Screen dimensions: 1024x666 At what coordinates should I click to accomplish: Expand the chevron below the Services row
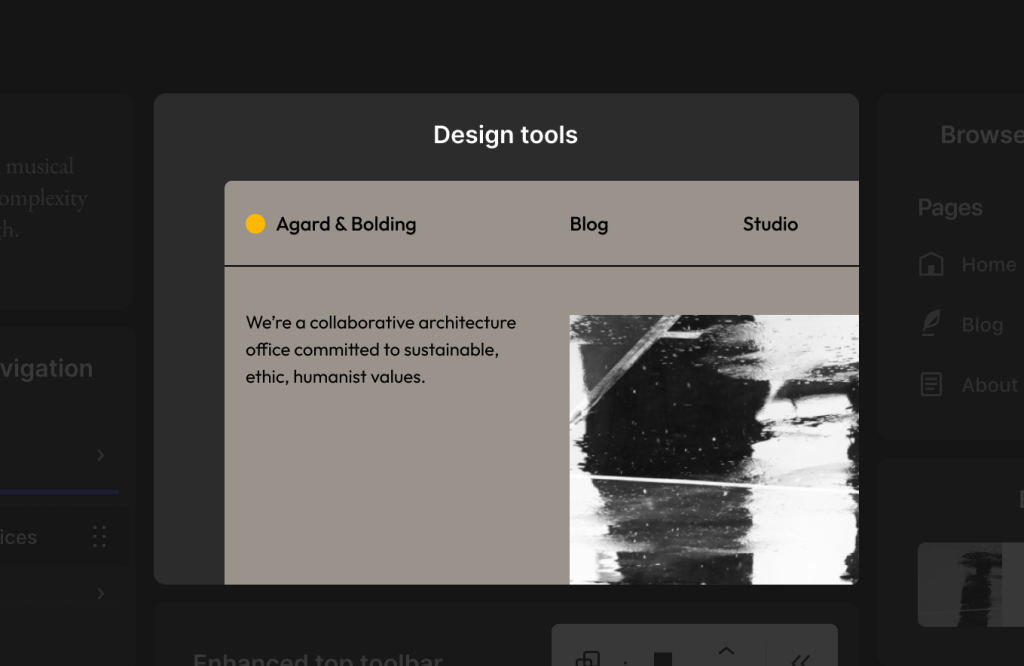[99, 593]
